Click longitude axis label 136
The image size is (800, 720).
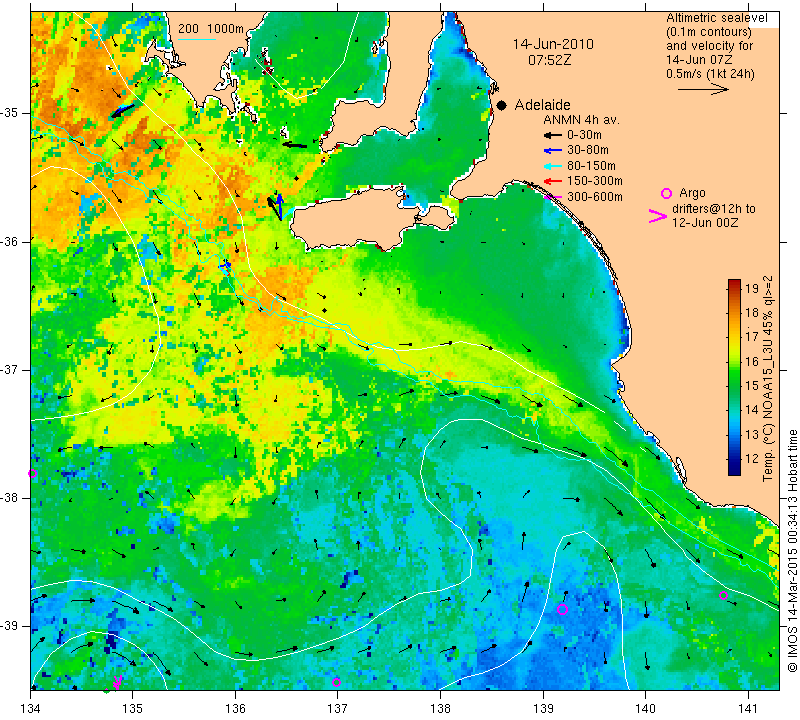pos(235,709)
